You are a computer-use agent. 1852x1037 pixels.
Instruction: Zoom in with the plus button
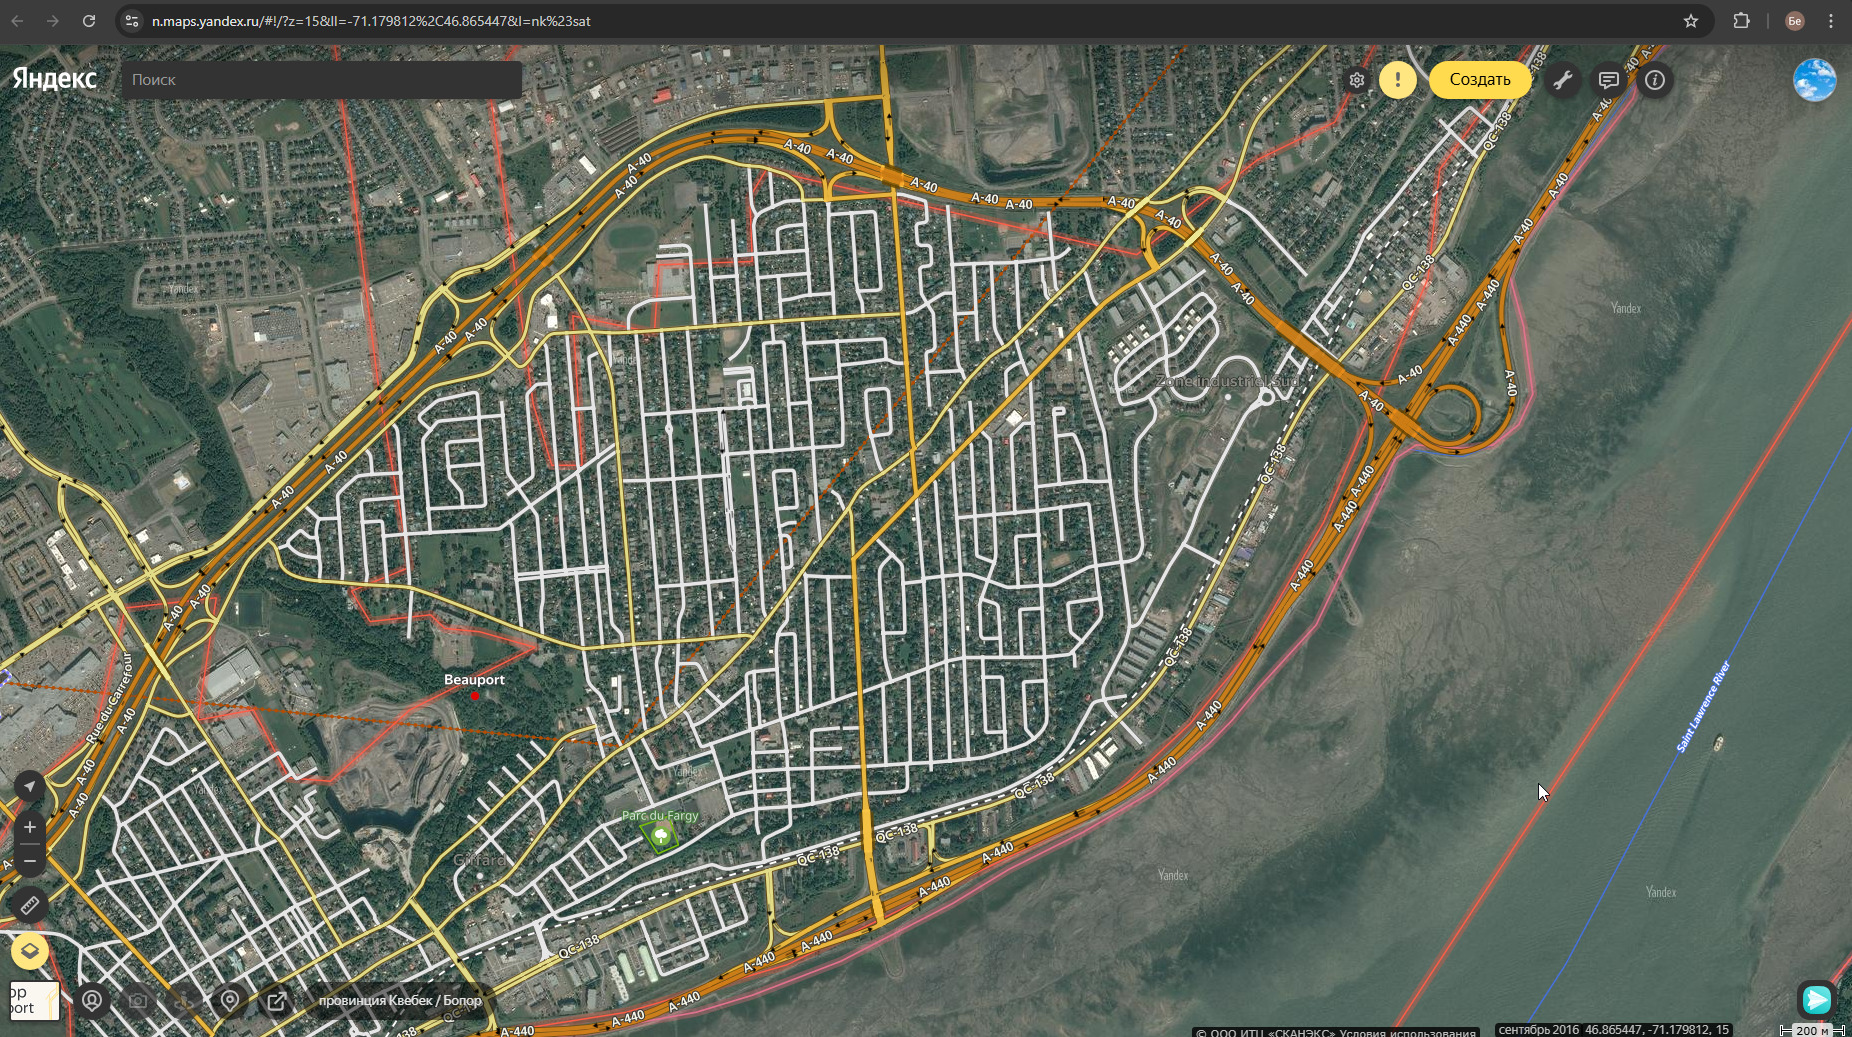pos(29,827)
